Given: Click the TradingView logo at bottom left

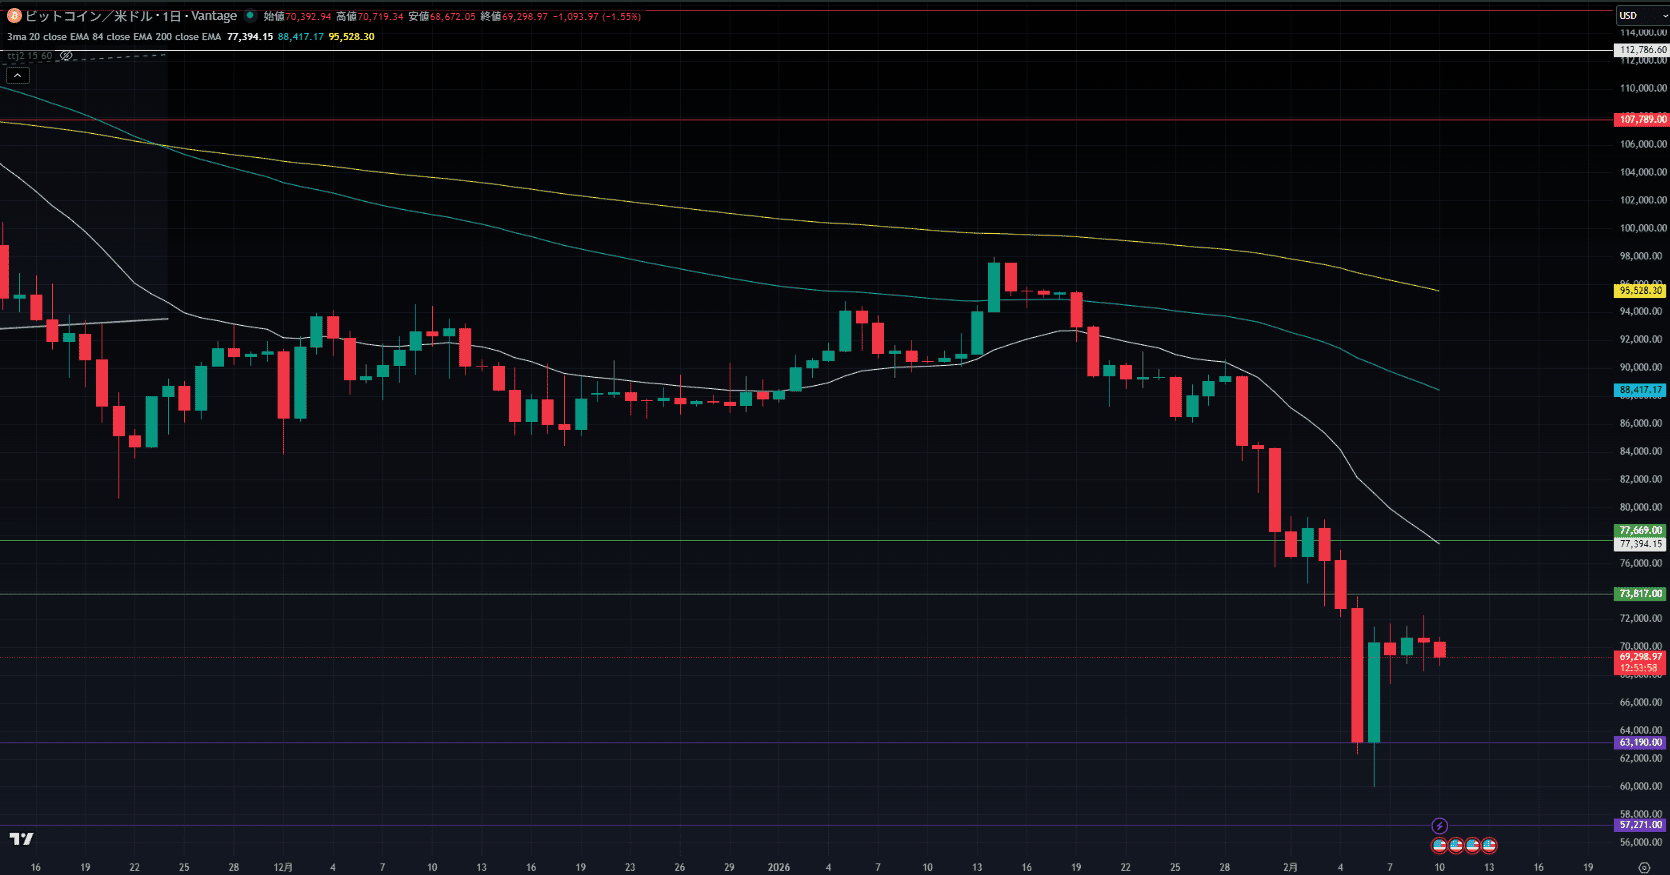Looking at the screenshot, I should click(x=21, y=839).
